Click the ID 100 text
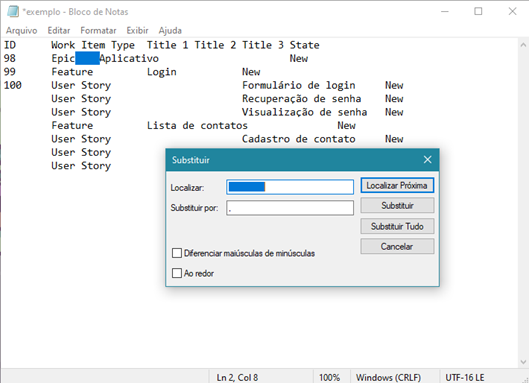This screenshot has width=529, height=383. point(13,85)
